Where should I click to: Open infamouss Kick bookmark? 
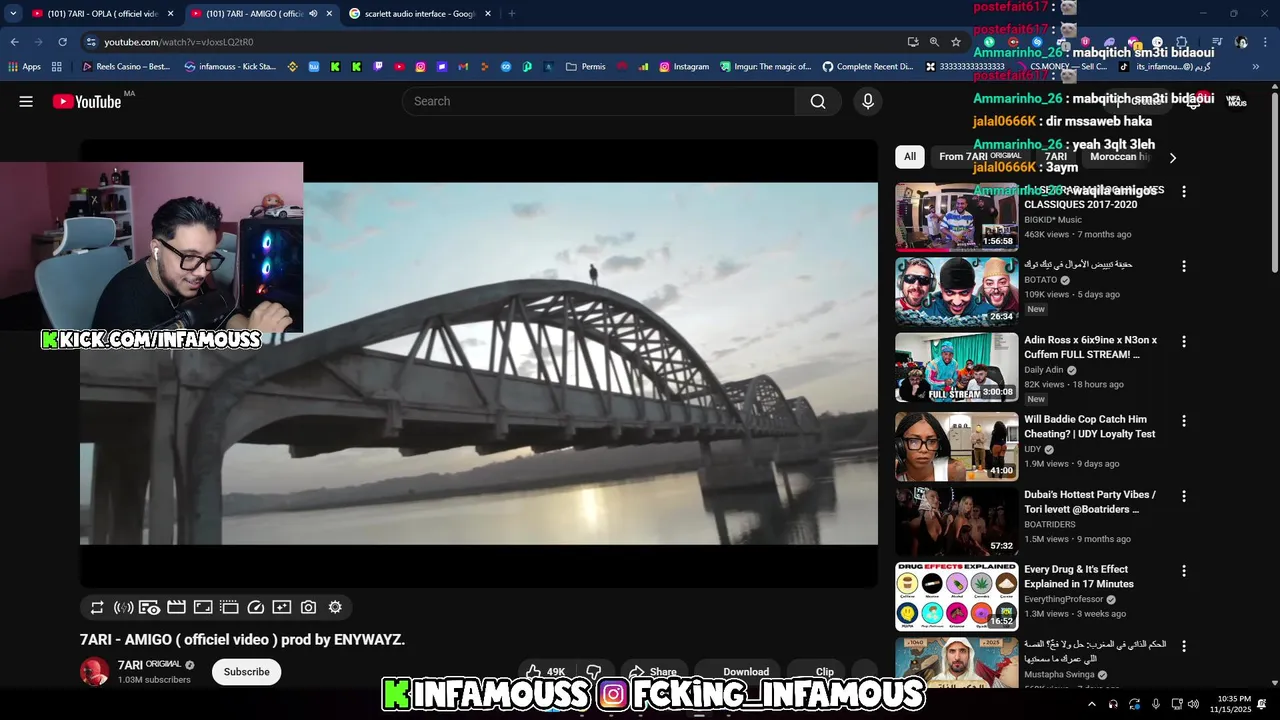tap(230, 67)
